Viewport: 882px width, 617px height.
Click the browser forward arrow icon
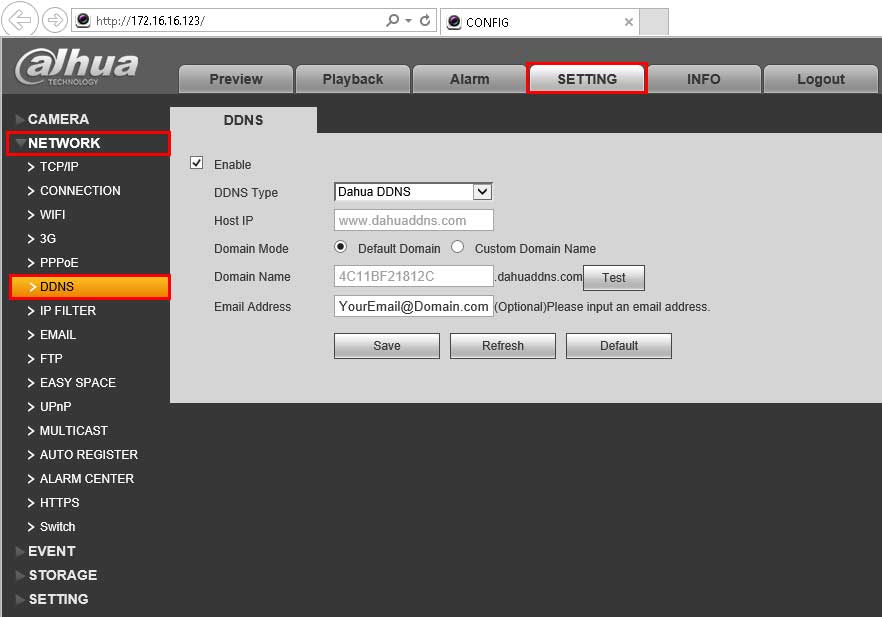tap(54, 19)
